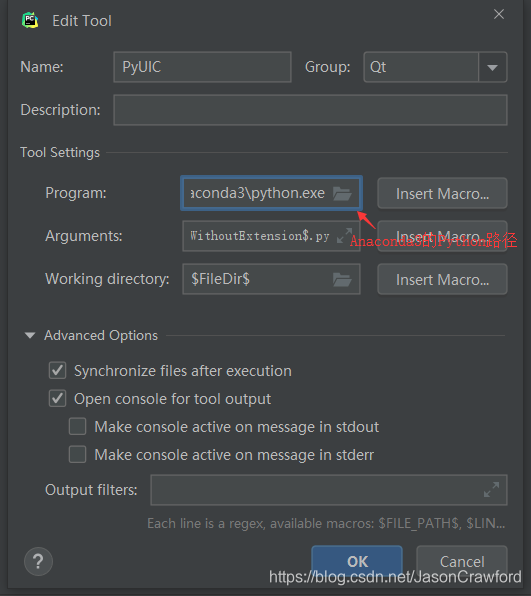Click the Program path field

pyautogui.click(x=271, y=193)
